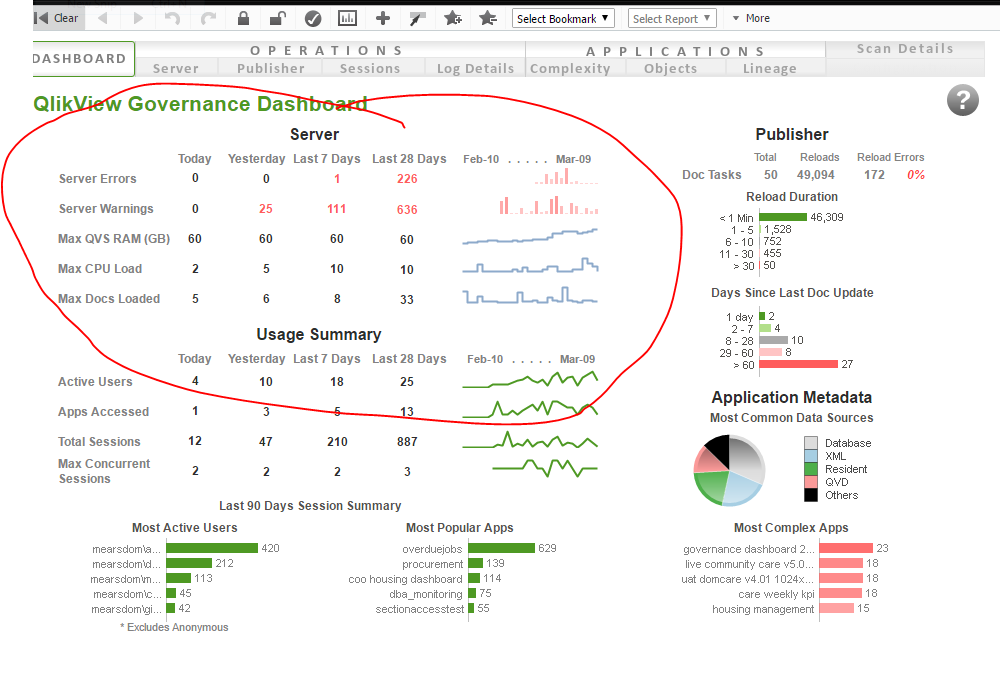Open the Log Details tab
The image size is (1000, 676).
[475, 68]
